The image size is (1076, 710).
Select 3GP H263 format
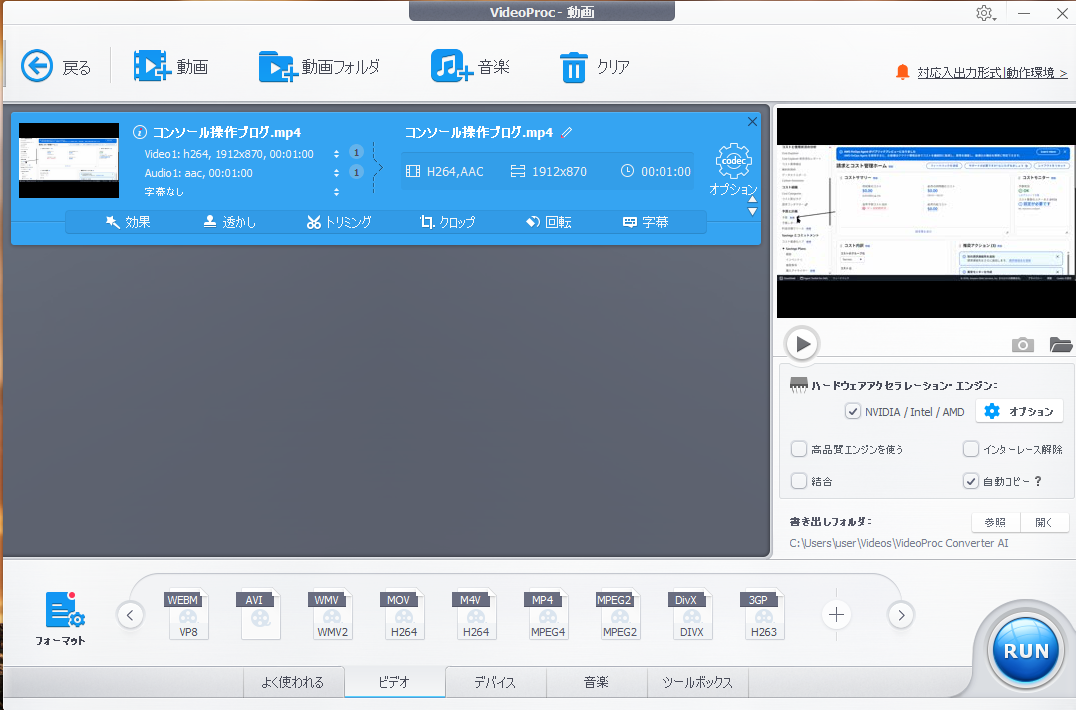click(x=763, y=615)
